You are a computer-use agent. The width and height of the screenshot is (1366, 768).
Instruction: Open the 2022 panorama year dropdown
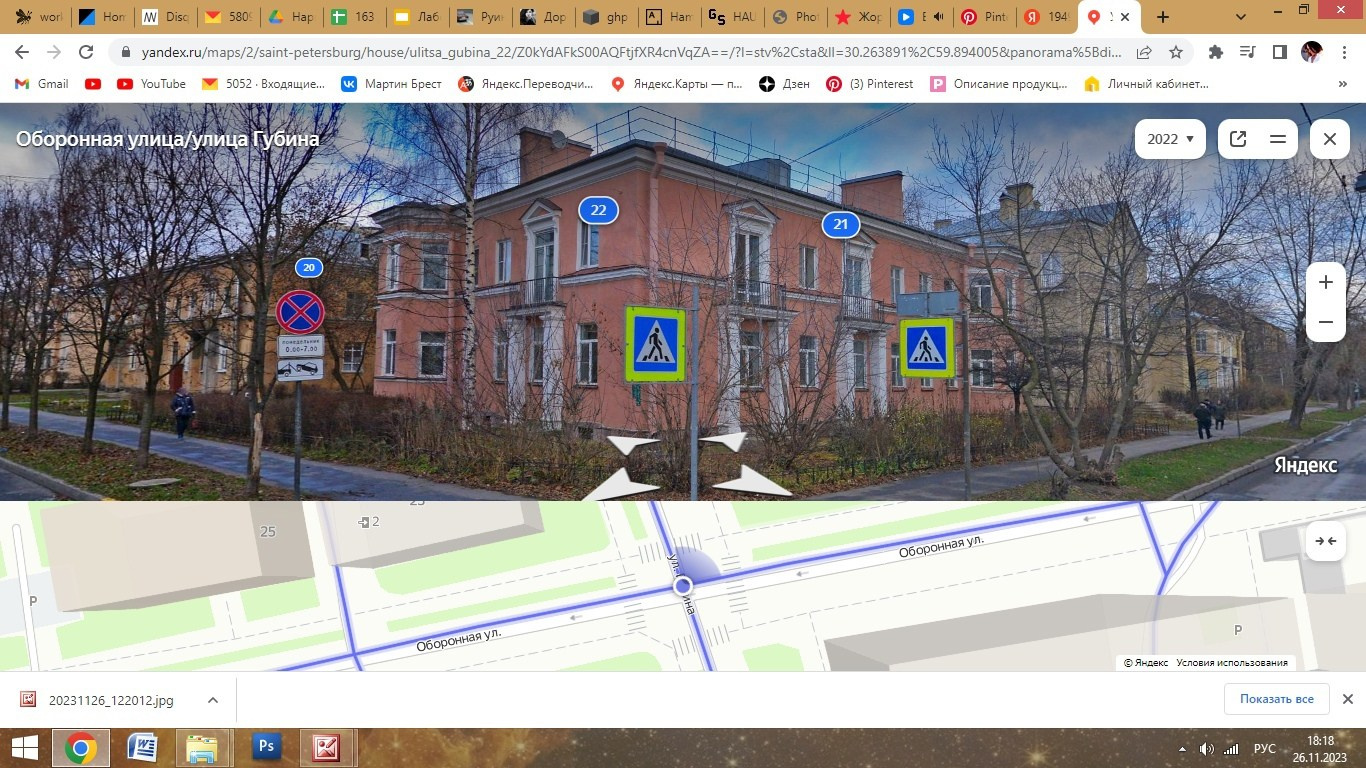[x=1169, y=139]
